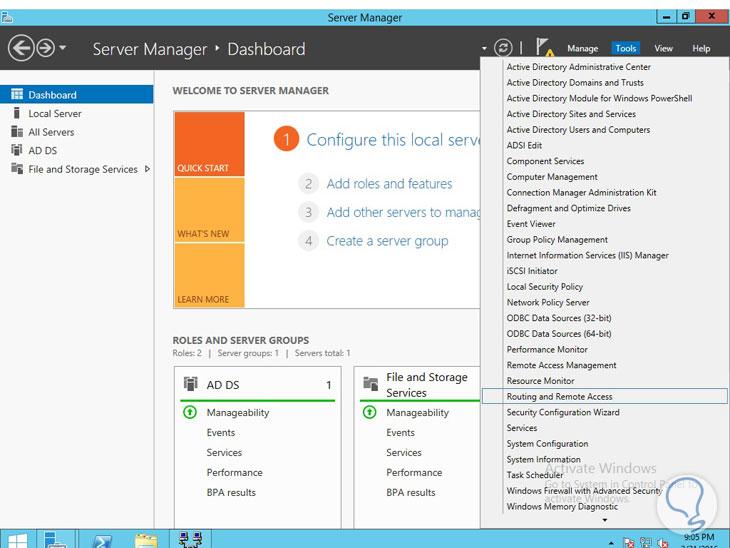Launch PowerShell from the taskbar
Image resolution: width=730 pixels, height=548 pixels.
coord(102,539)
